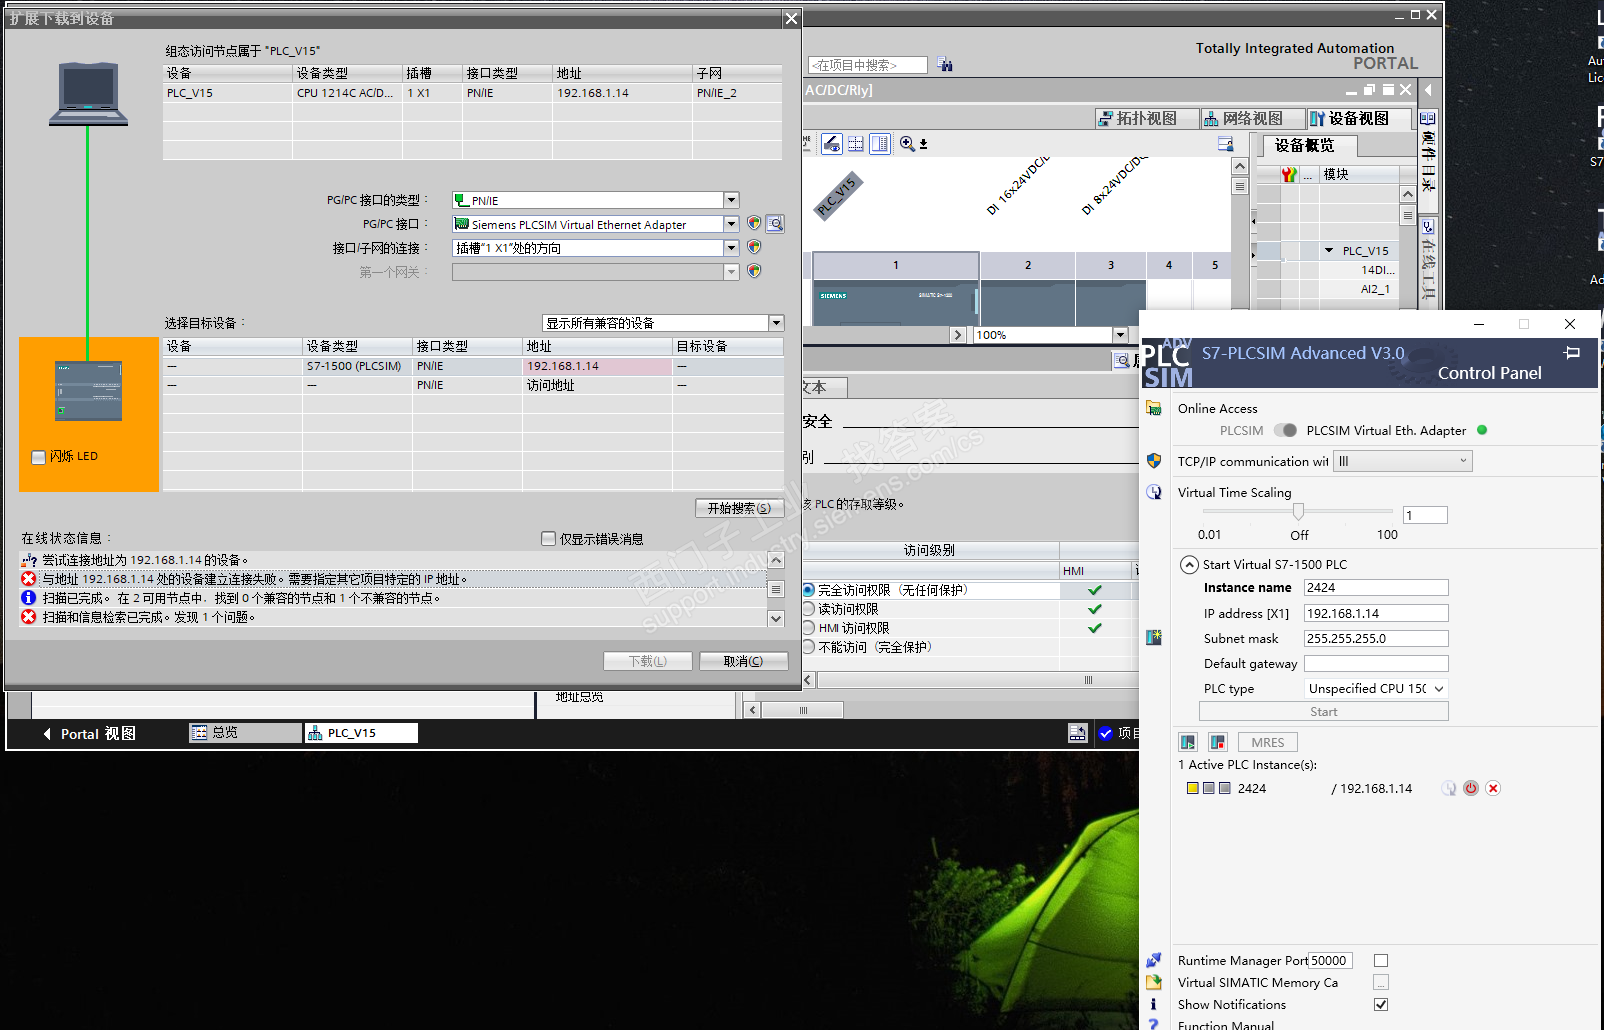Open the PLC type dropdown in PLCSIM

click(x=1376, y=688)
